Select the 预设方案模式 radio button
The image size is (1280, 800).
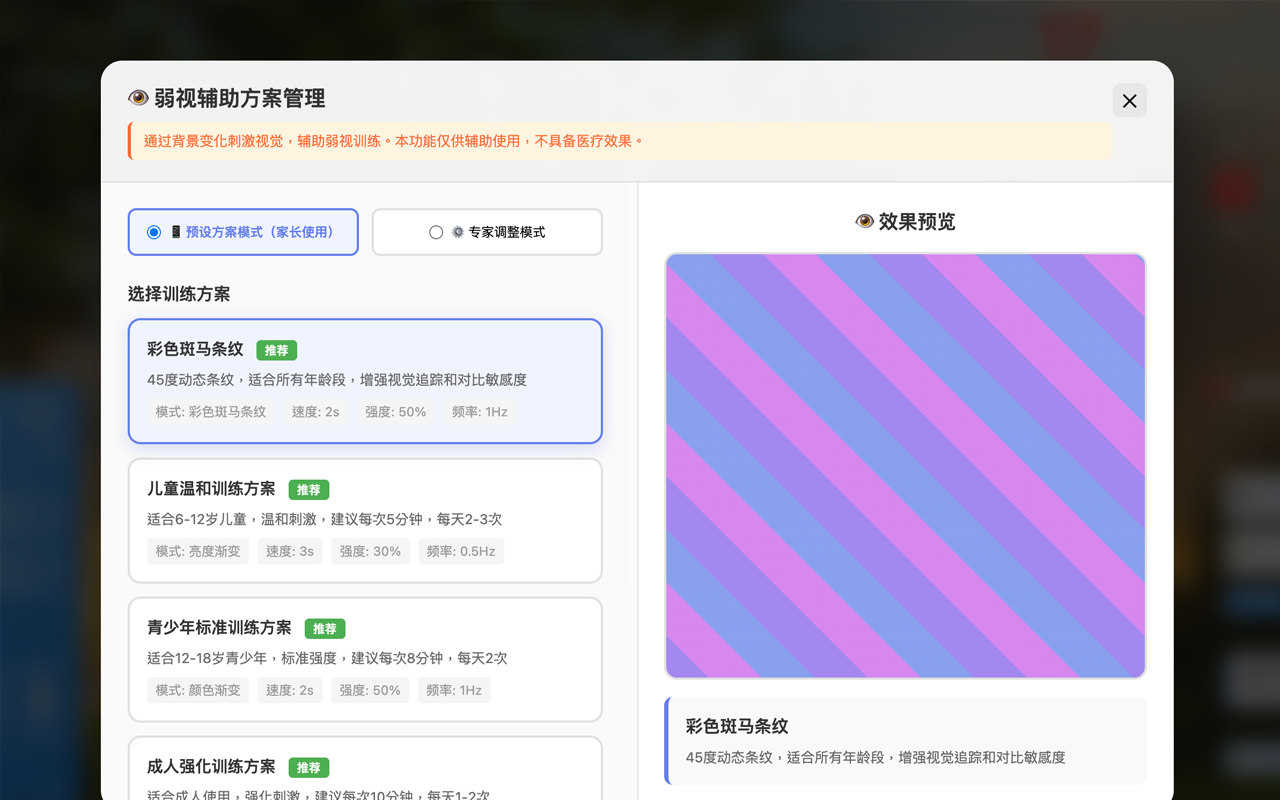[x=153, y=231]
